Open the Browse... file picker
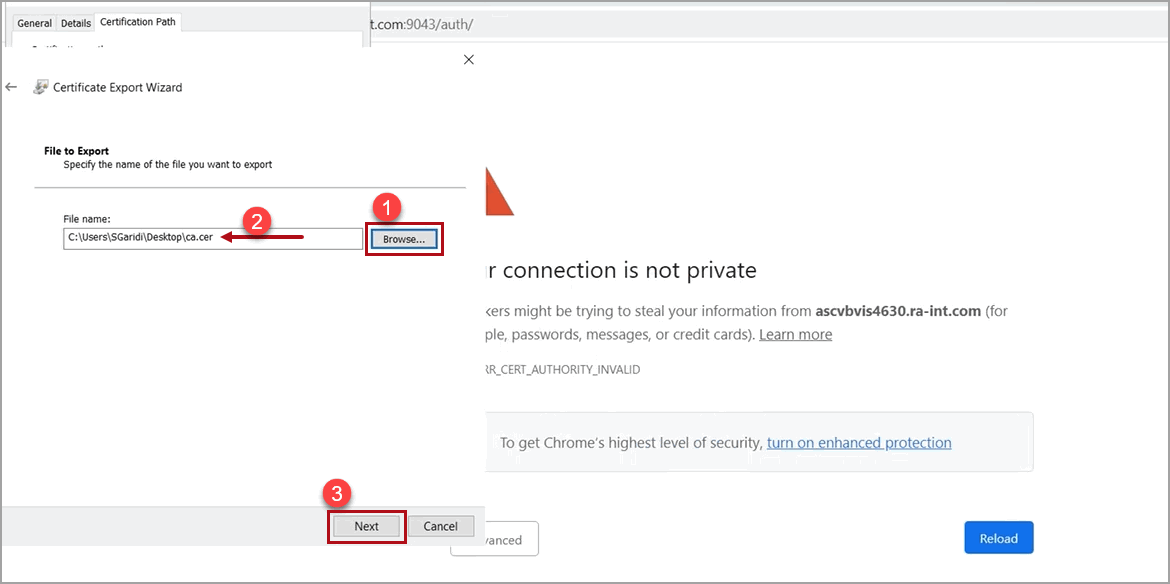Screen dimensions: 1170x584 tap(404, 239)
